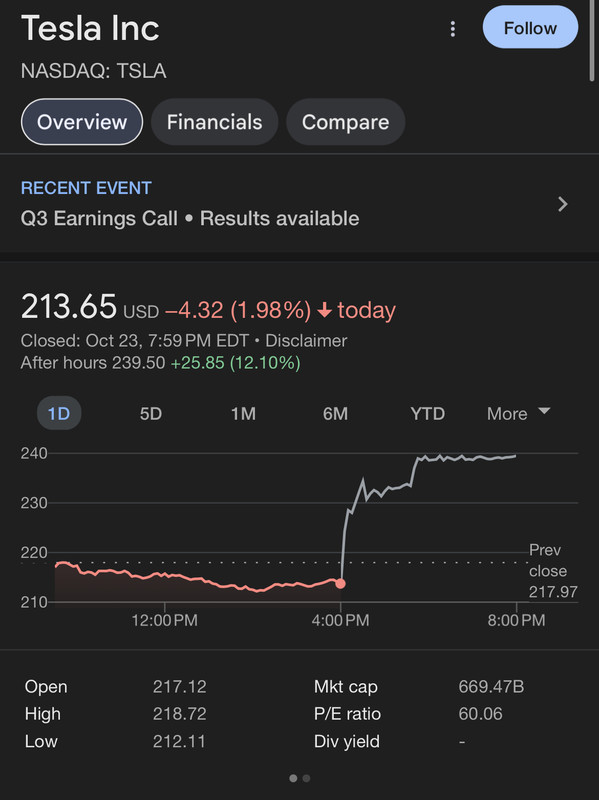Screen dimensions: 599x800
Task: Click the dropdown arrow beside More
Action: coord(544,411)
